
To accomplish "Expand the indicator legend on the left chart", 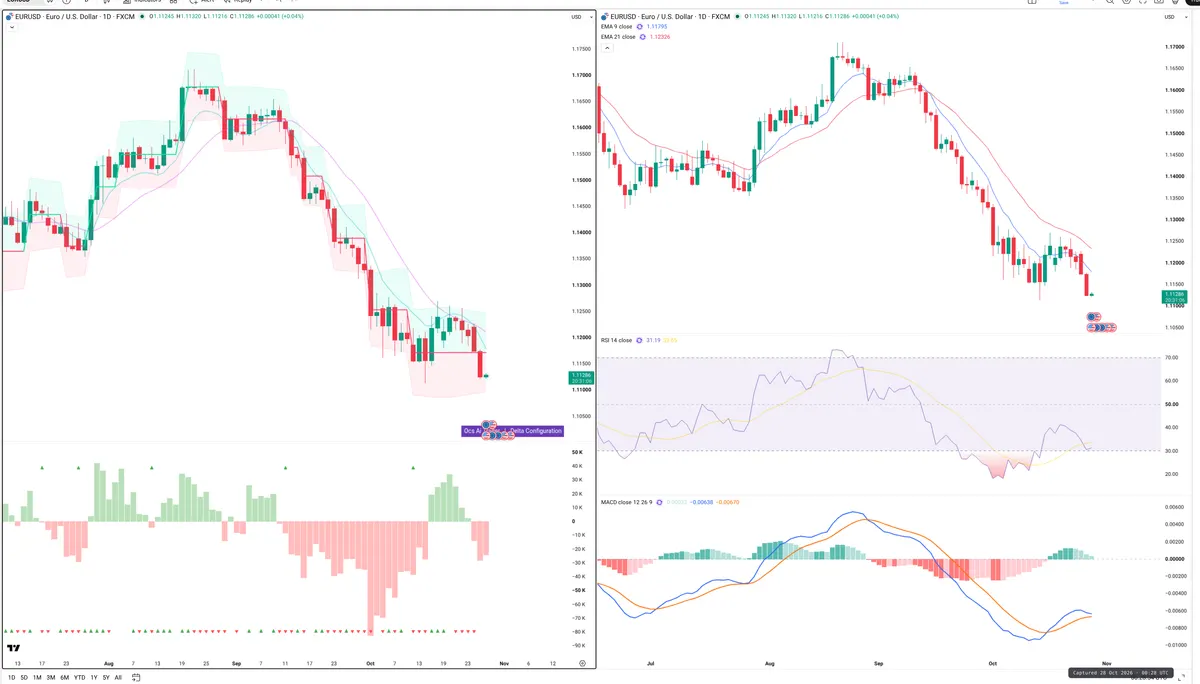I will 10,27.
